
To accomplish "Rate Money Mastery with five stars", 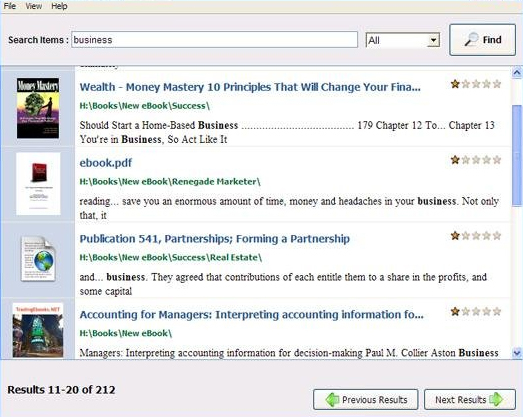I will 497,84.
